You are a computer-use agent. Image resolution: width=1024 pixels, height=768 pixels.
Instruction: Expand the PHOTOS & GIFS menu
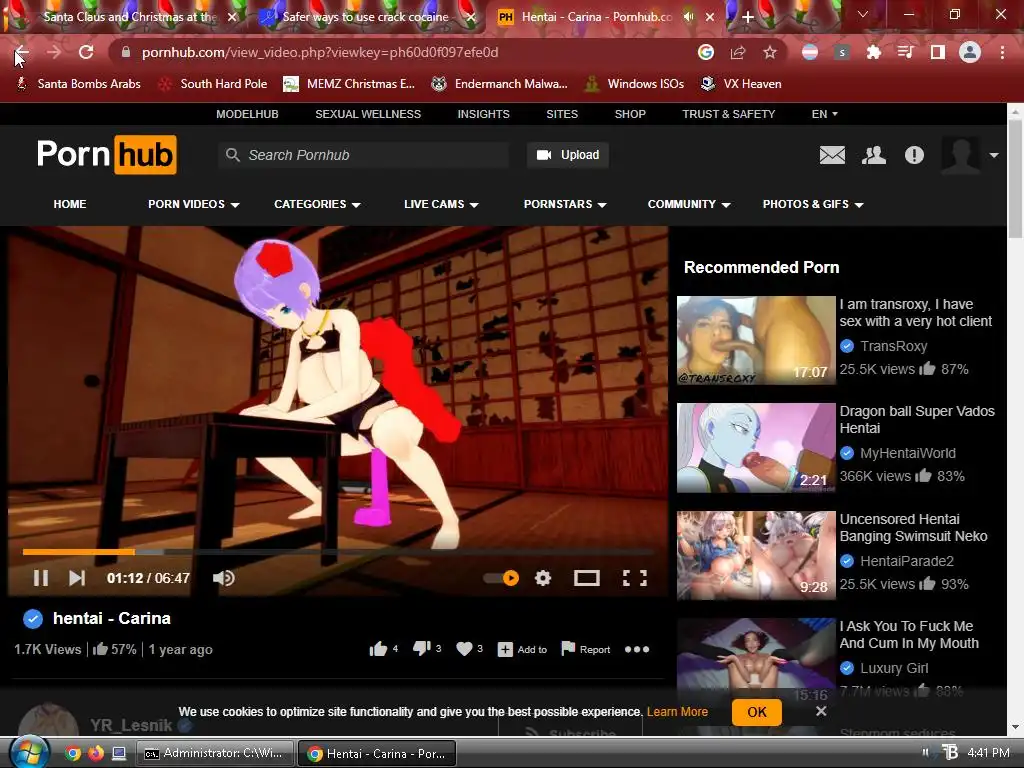click(813, 204)
